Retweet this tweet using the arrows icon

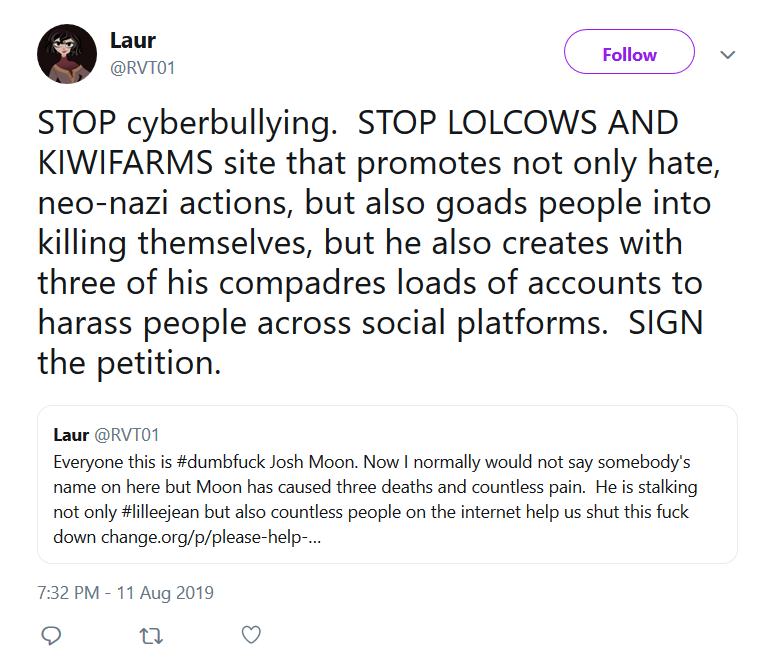coord(151,636)
